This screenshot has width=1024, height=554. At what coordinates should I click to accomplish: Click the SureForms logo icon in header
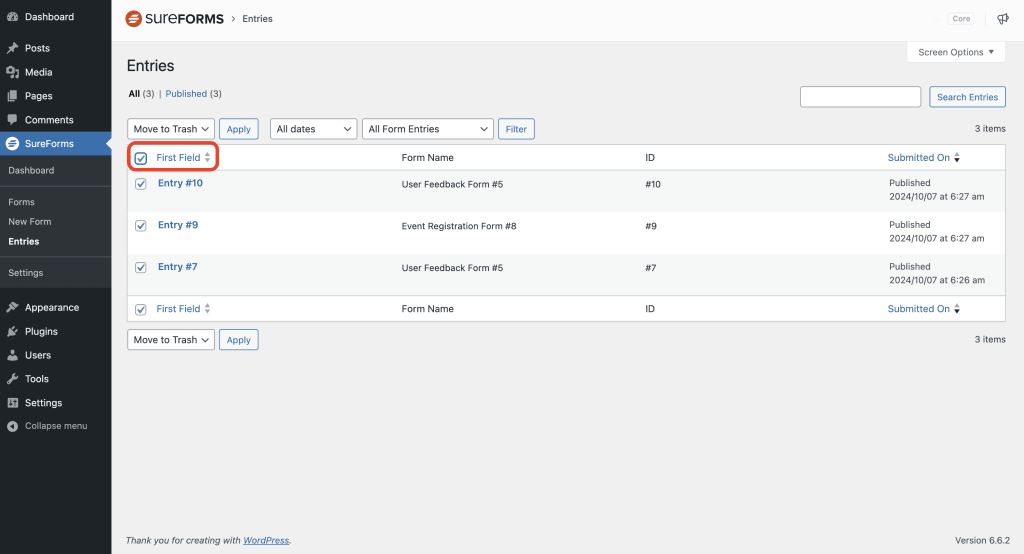[x=133, y=19]
